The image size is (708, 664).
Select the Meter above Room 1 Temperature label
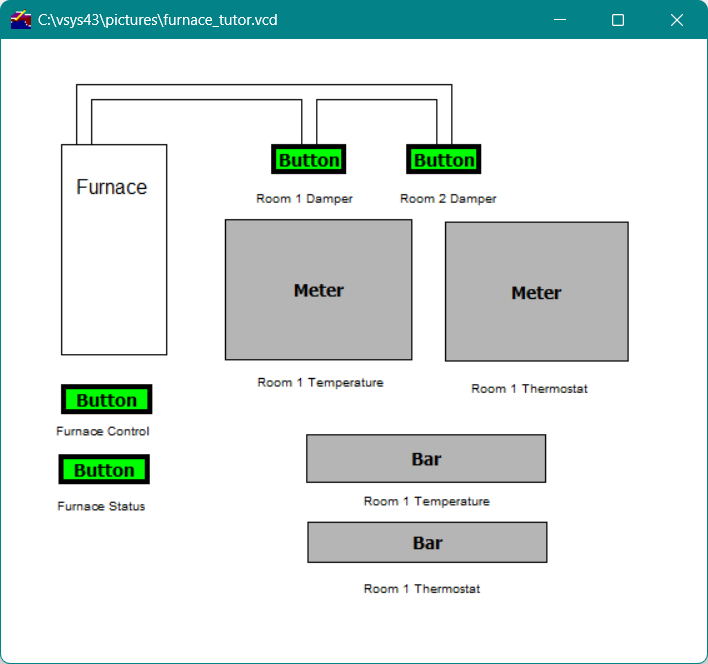click(318, 290)
